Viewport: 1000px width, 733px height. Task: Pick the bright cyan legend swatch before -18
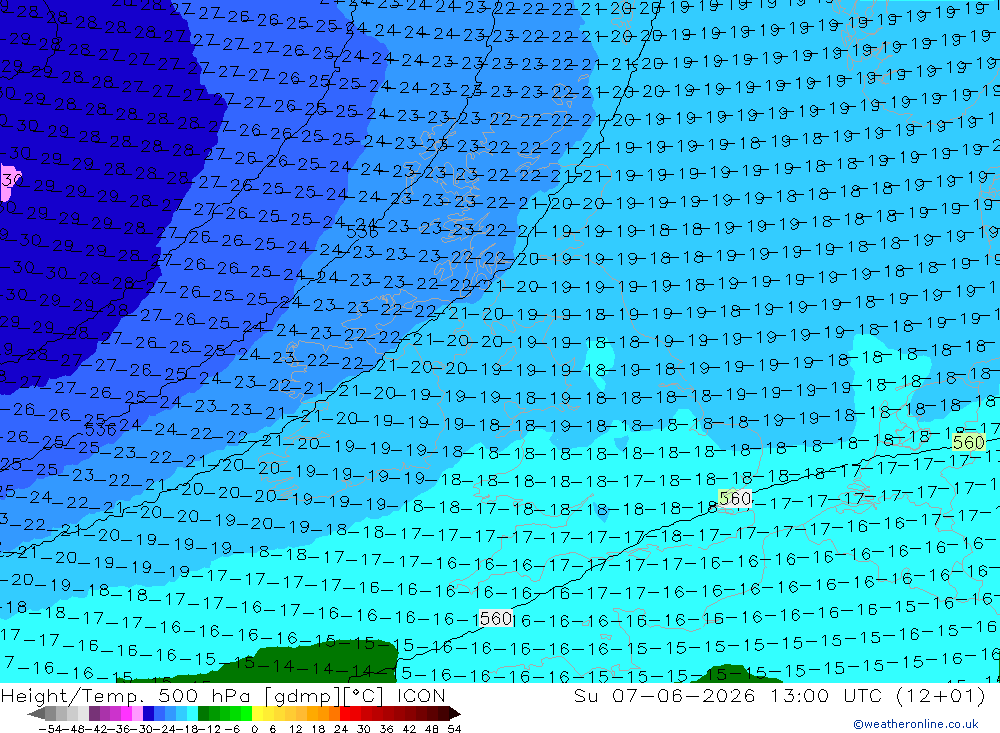click(192, 713)
